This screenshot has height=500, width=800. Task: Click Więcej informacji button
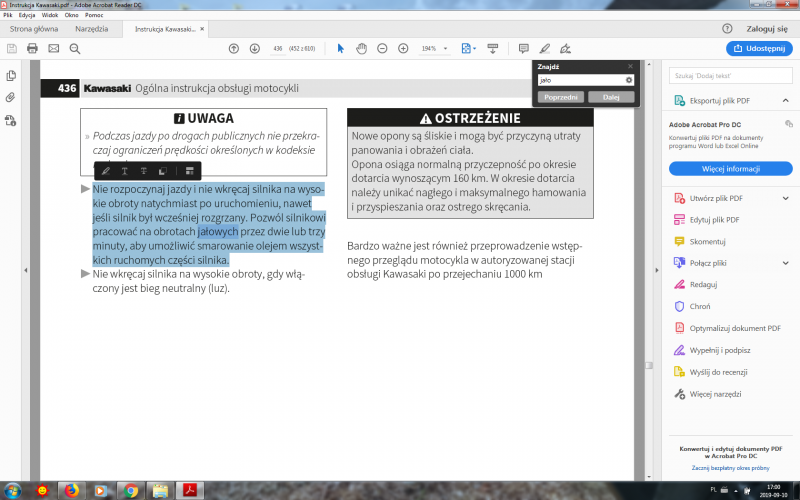pyautogui.click(x=731, y=168)
